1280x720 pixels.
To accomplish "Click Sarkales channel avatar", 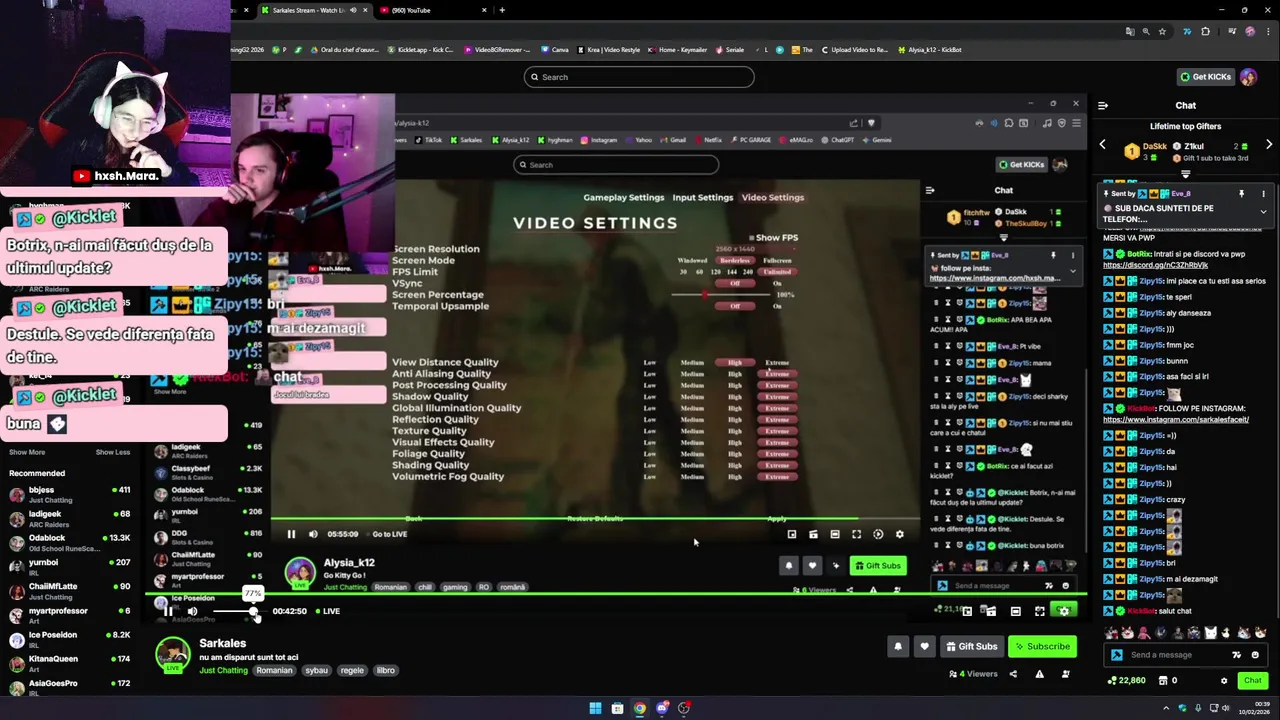I will pos(172,654).
